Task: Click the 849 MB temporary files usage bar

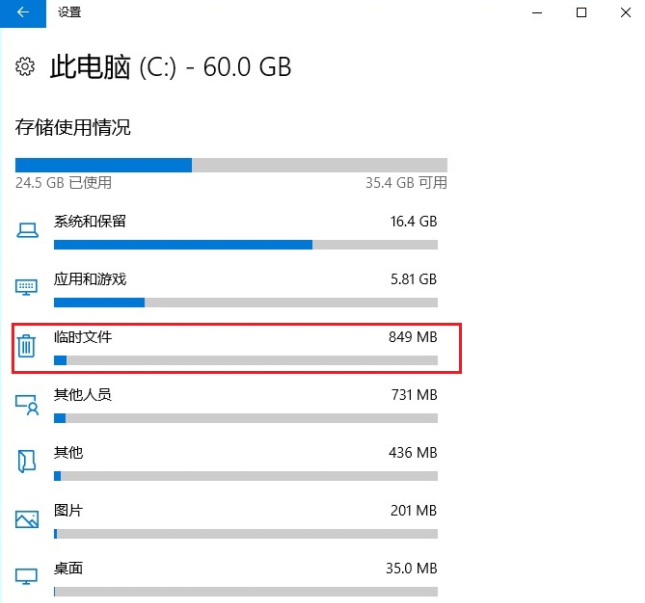Action: [x=245, y=360]
